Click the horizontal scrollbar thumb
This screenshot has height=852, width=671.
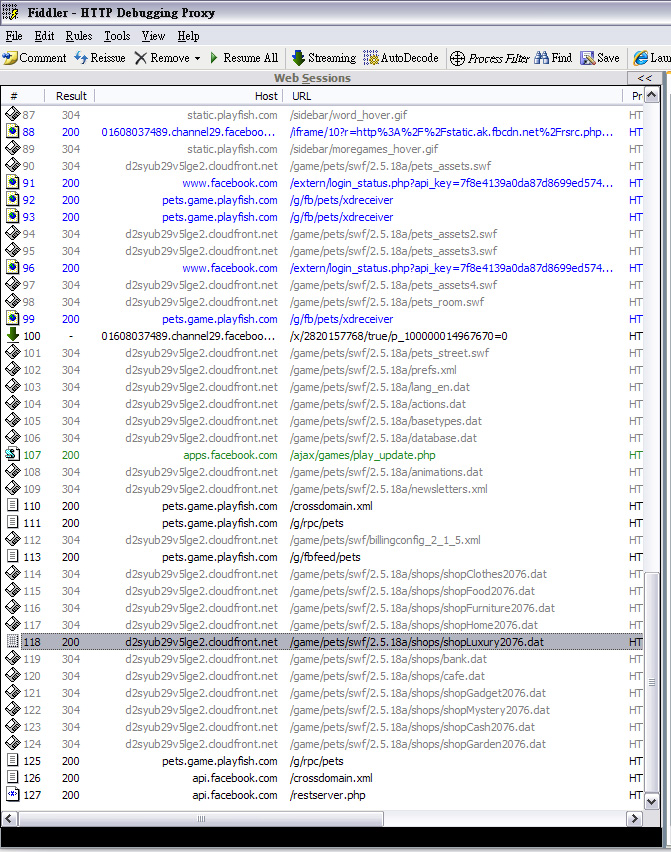point(201,818)
